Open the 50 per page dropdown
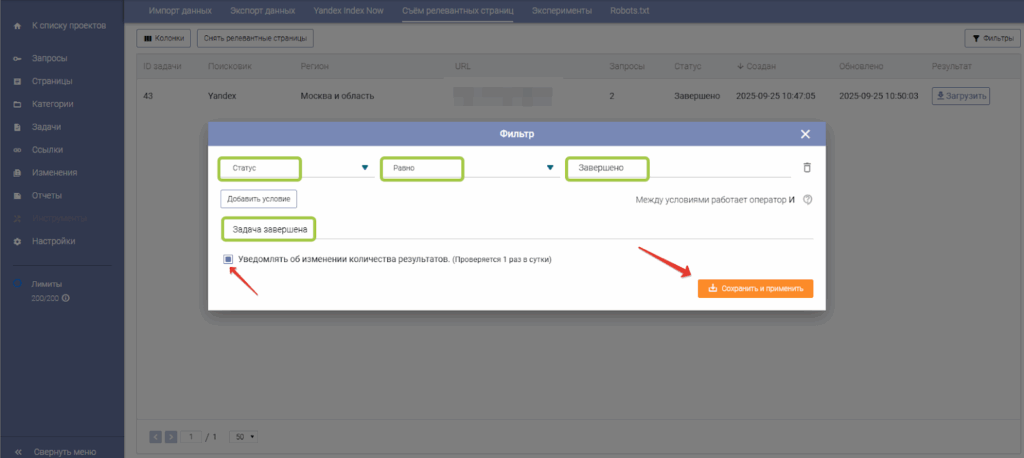Viewport: 1024px width, 458px height. coord(243,437)
